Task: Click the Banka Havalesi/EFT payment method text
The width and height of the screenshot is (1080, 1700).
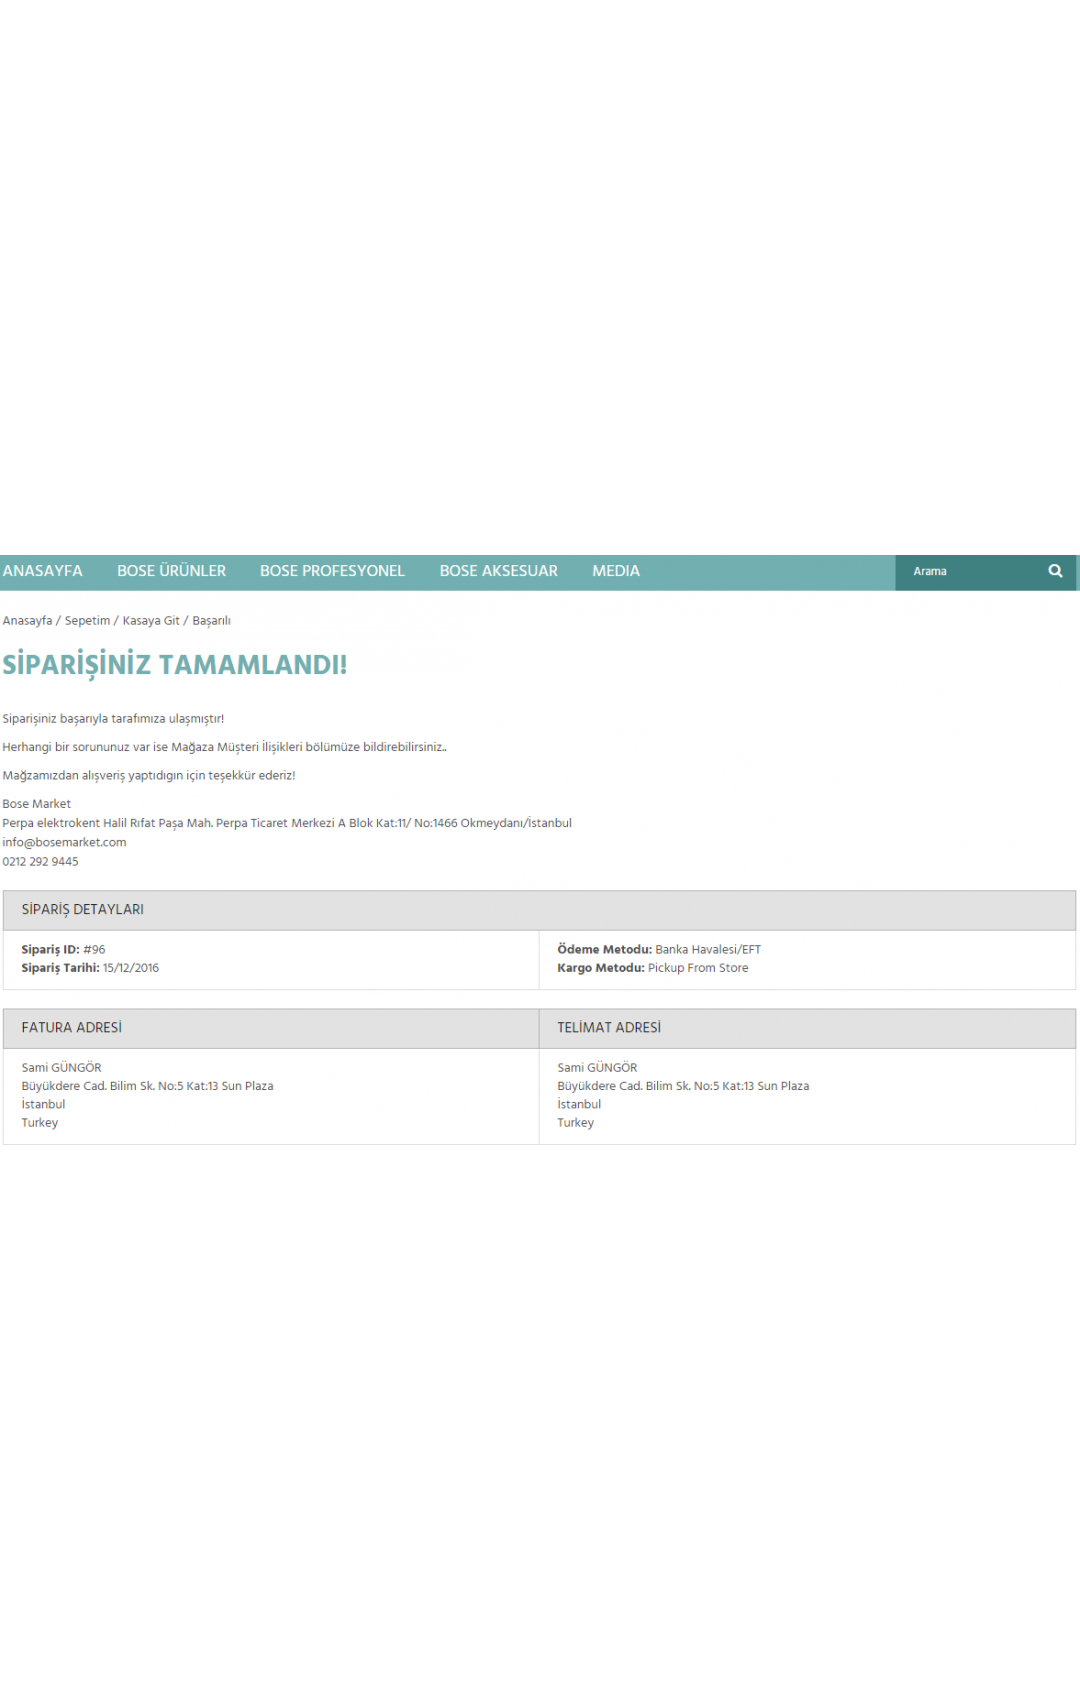Action: 708,949
